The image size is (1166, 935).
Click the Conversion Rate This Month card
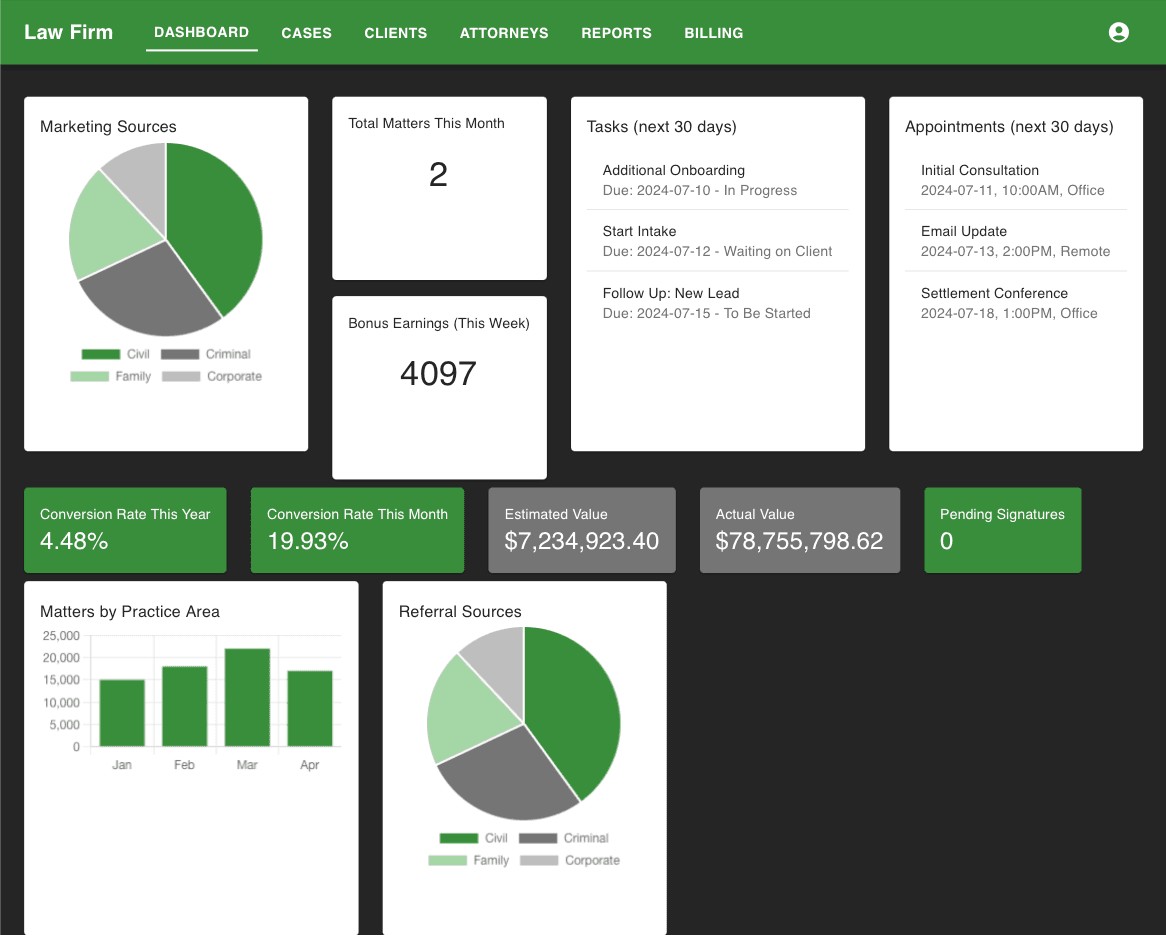[x=357, y=530]
